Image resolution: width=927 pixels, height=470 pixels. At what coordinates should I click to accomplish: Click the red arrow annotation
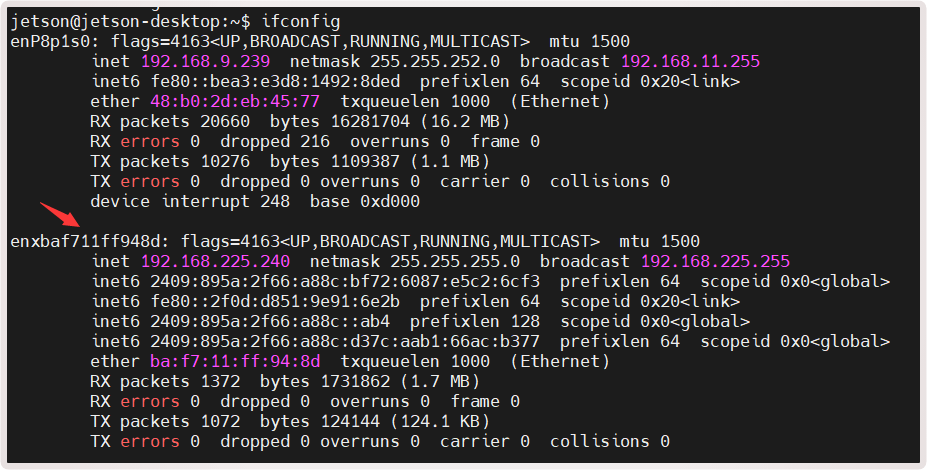pyautogui.click(x=59, y=215)
